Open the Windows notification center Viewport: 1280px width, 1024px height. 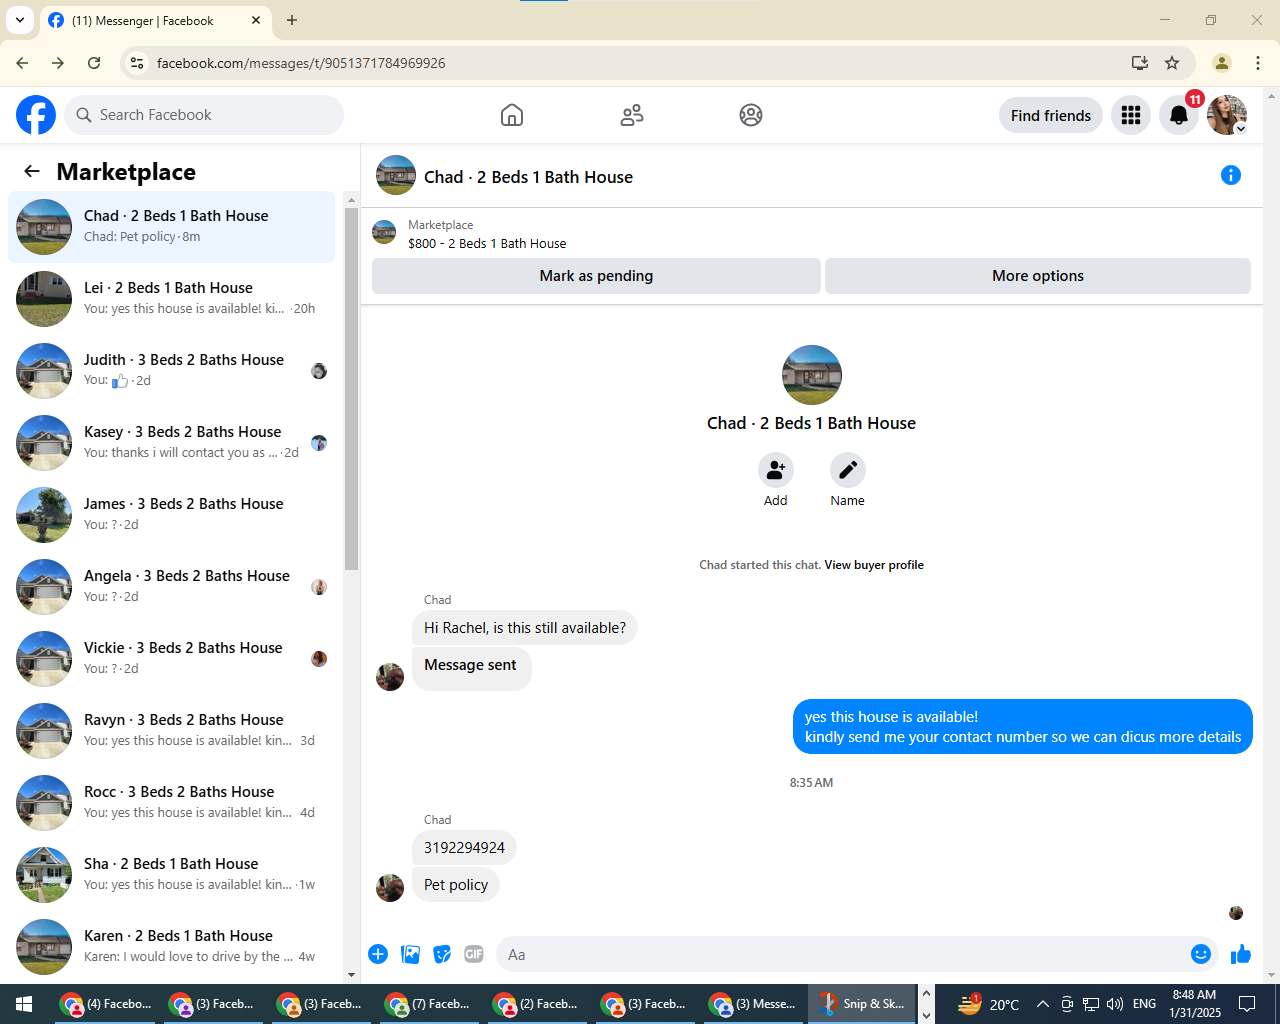tap(1247, 1004)
